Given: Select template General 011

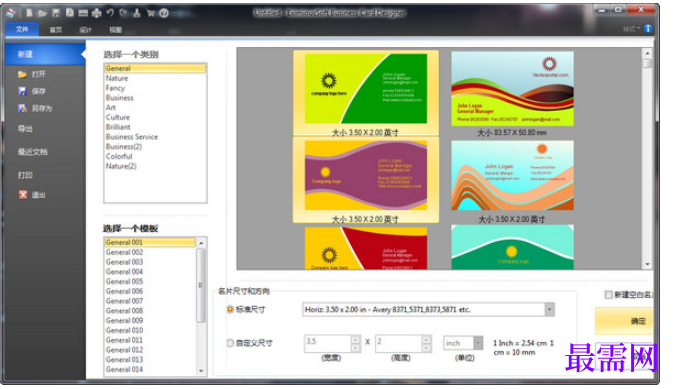Looking at the screenshot, I should 124,340.
